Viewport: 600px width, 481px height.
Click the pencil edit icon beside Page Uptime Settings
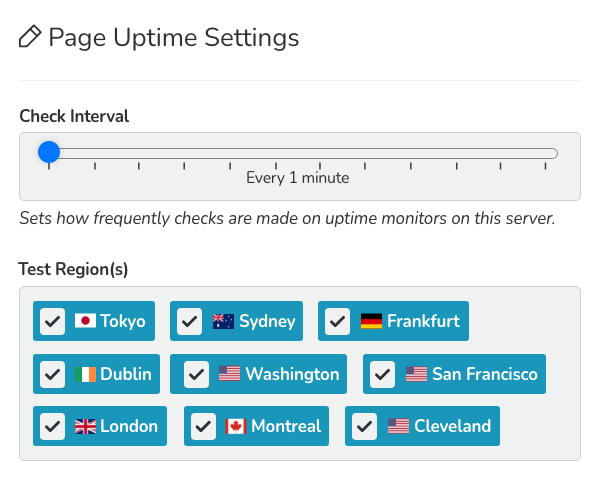click(x=30, y=37)
